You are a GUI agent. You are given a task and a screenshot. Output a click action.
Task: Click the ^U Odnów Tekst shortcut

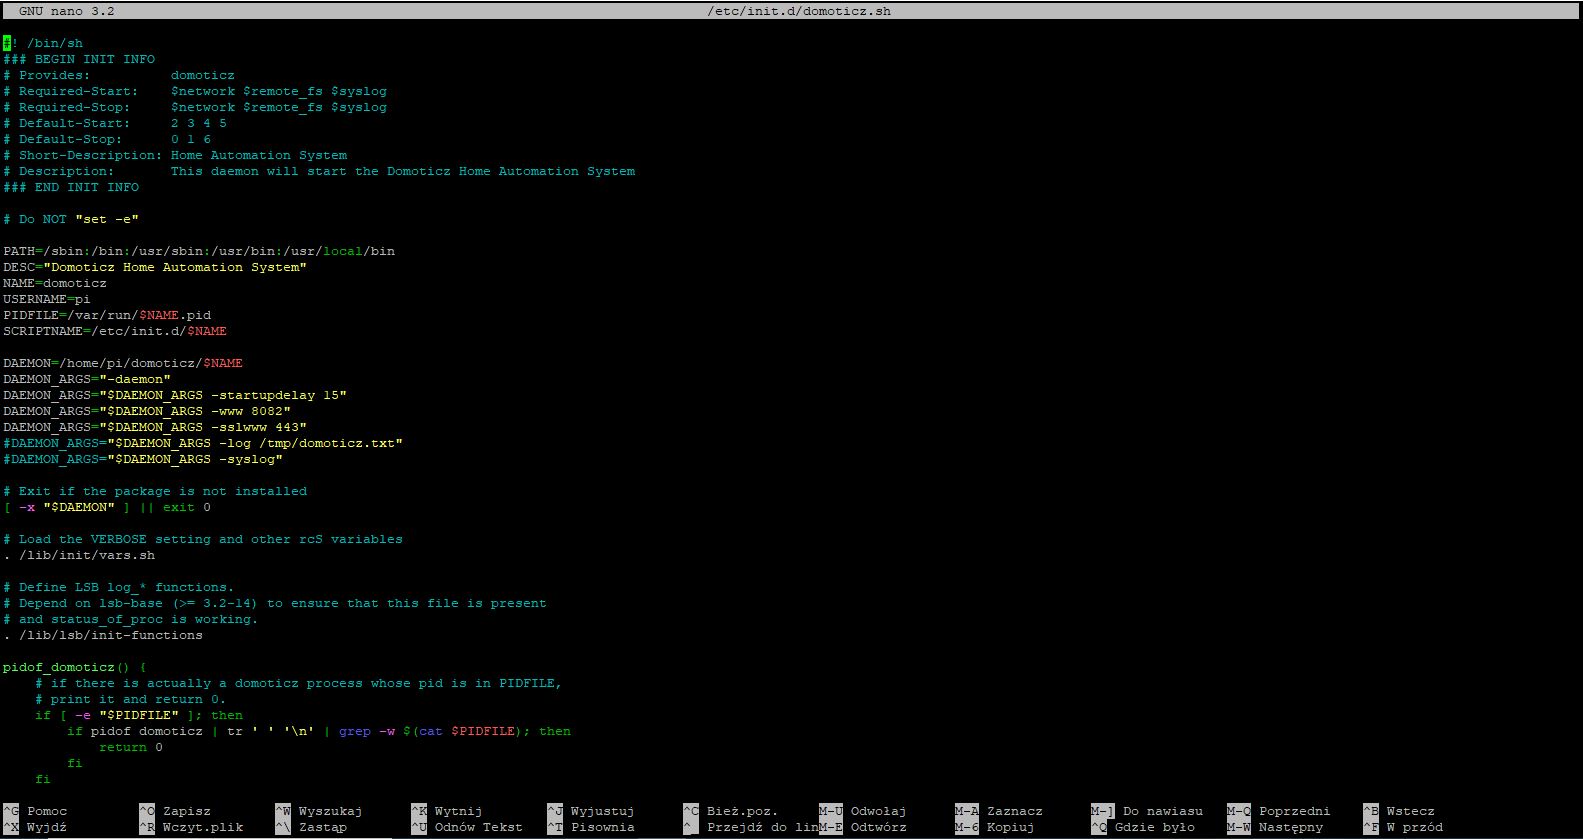[467, 827]
